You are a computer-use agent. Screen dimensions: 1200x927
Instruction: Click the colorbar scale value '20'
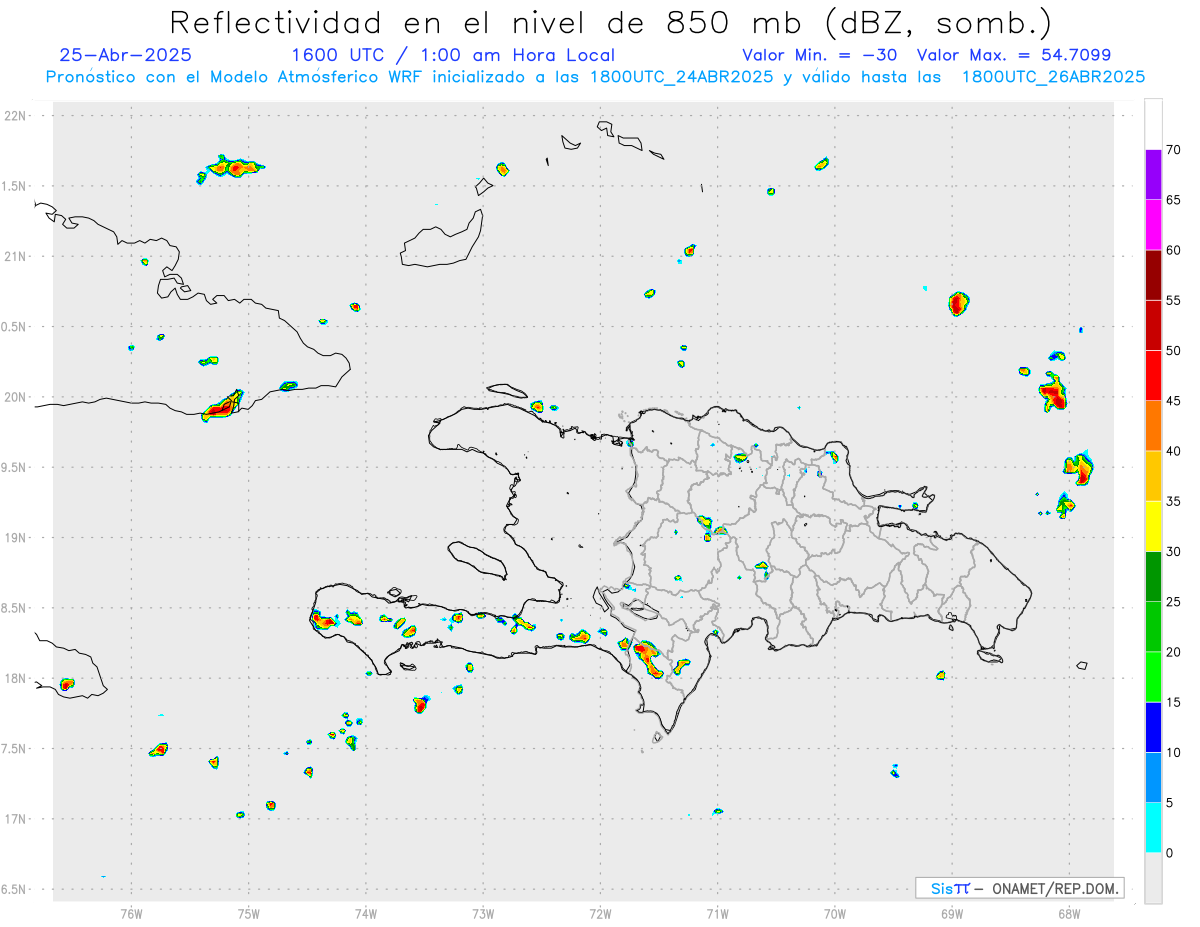click(1174, 652)
